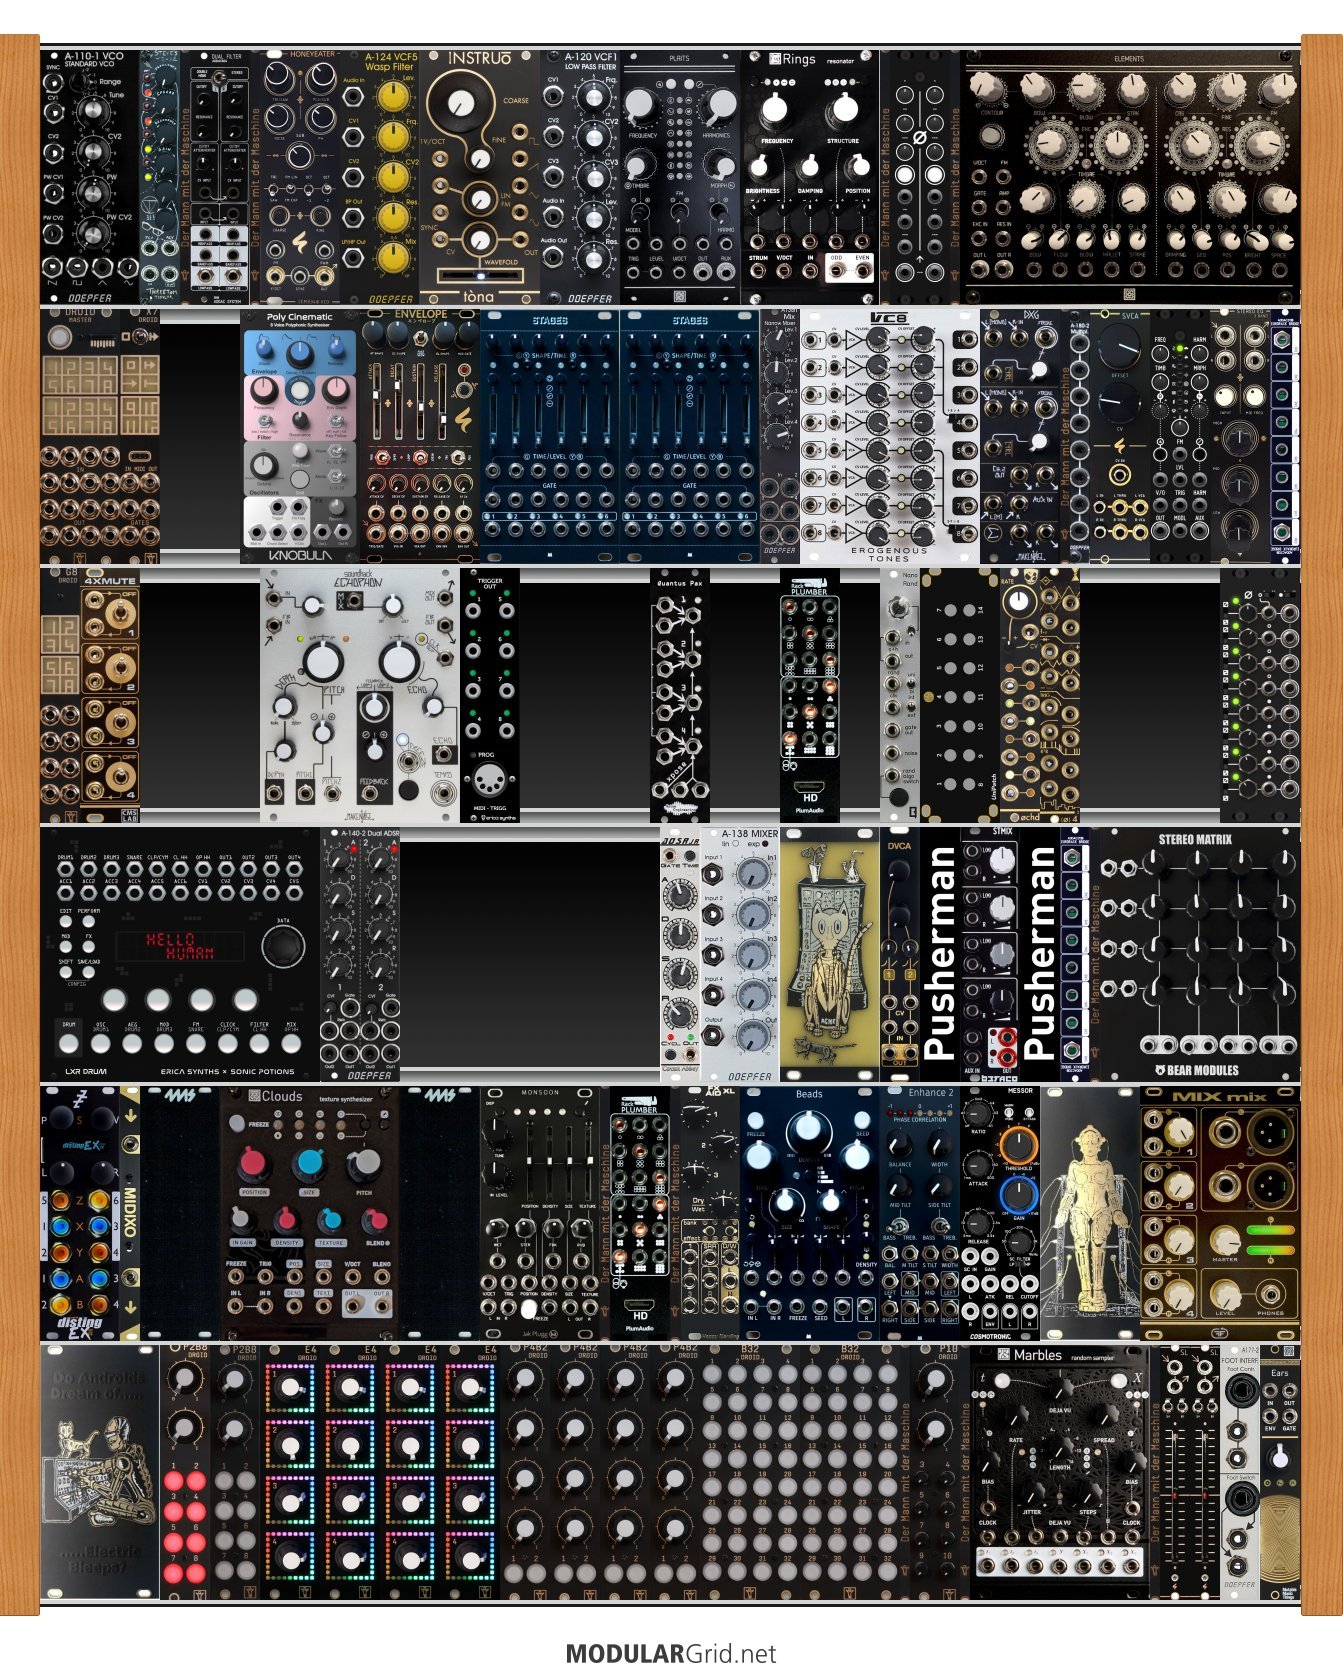This screenshot has height=1675, width=1343.
Task: Click the blue Clouds Size knob
Action: 310,1163
